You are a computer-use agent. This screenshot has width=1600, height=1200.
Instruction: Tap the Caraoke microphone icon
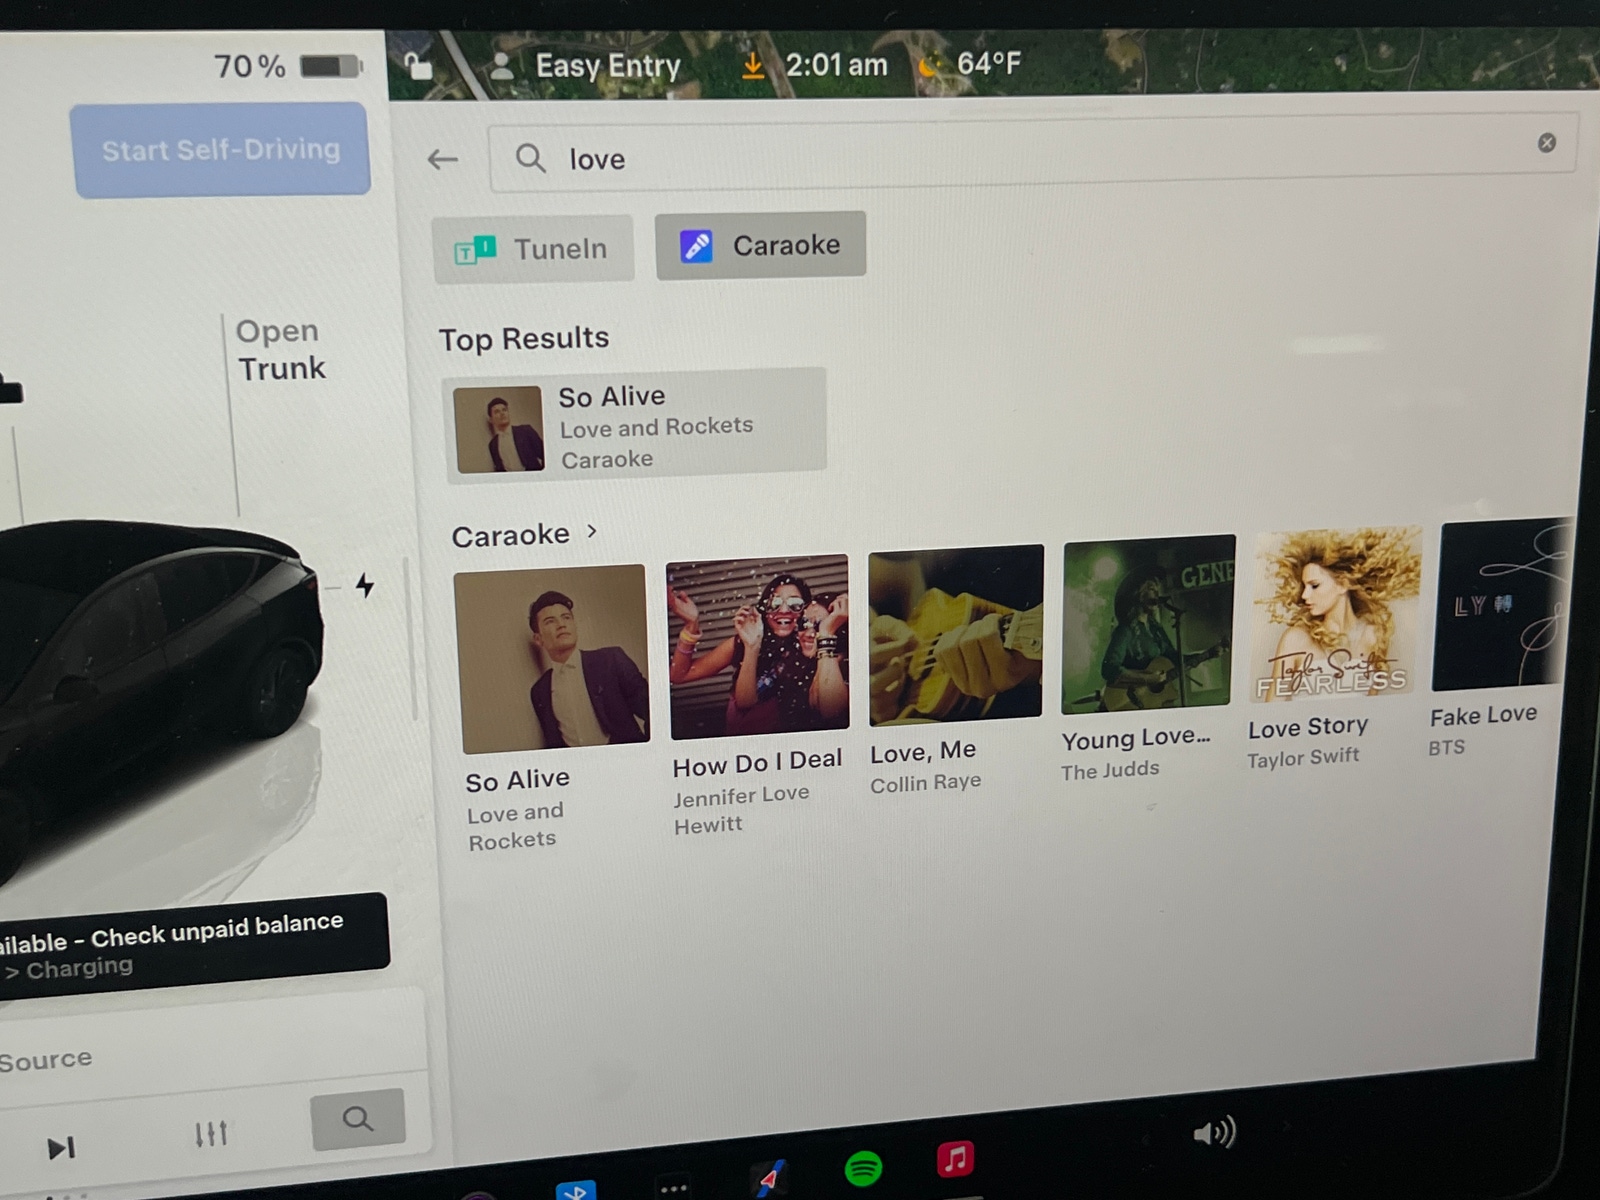coord(696,246)
